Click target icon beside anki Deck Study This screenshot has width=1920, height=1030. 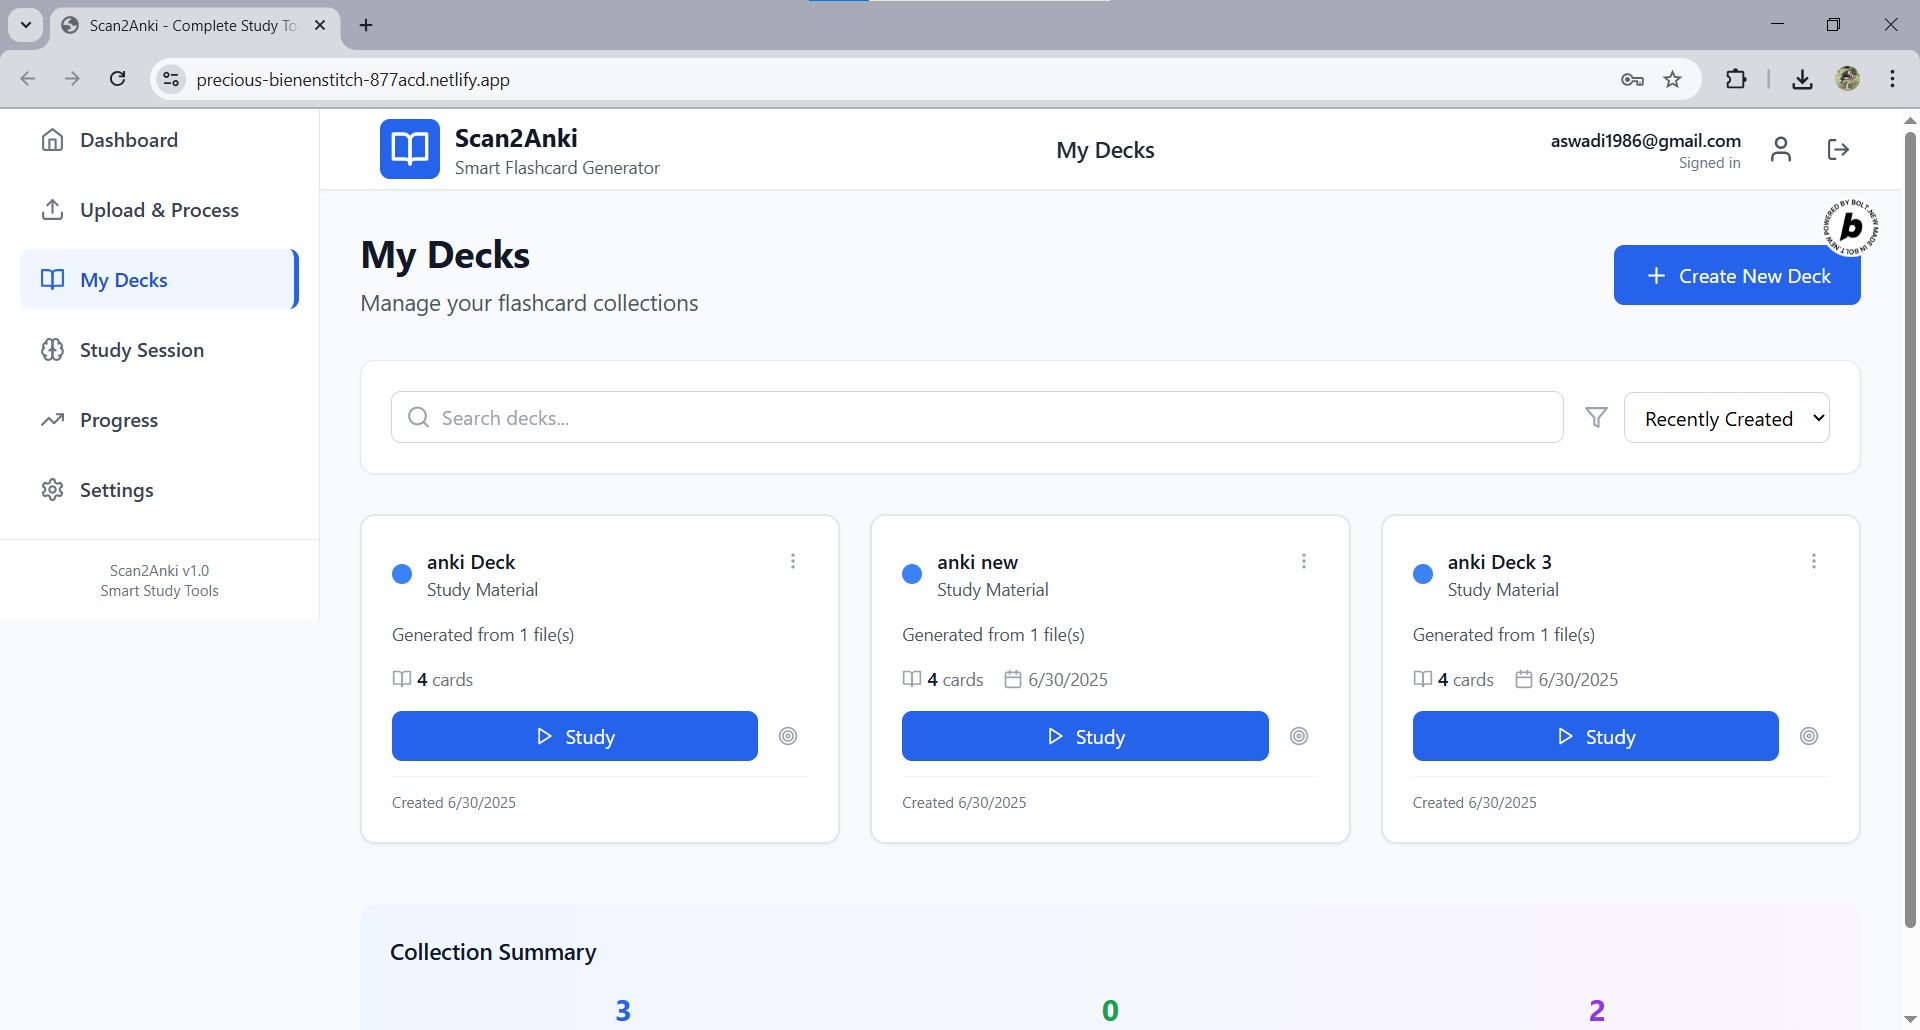[788, 736]
